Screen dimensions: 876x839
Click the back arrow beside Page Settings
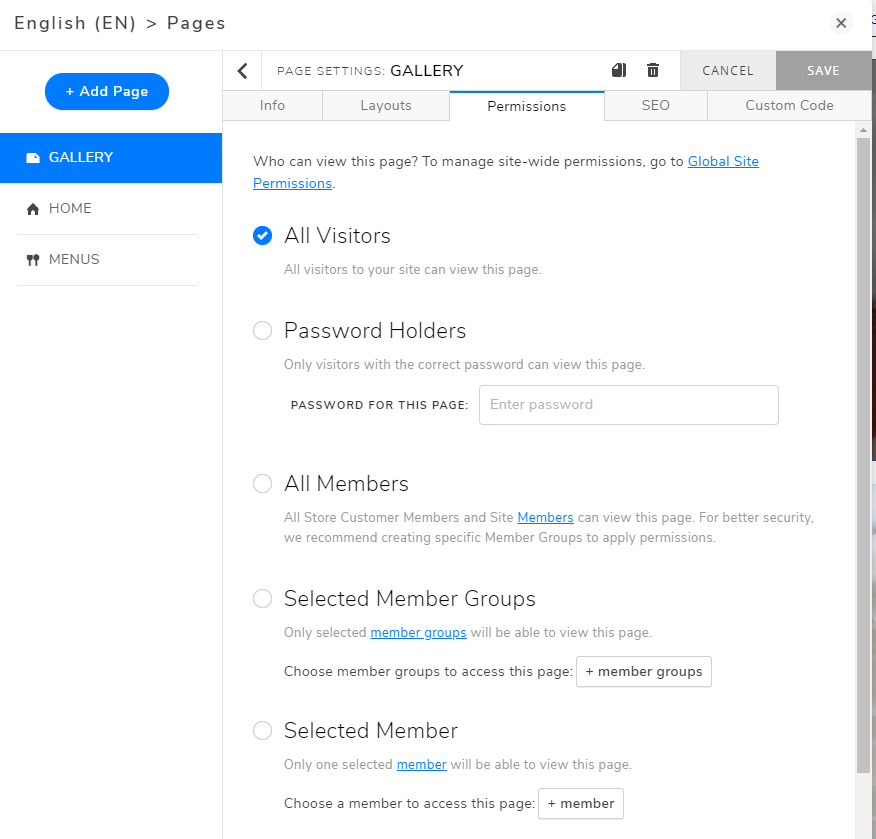242,71
